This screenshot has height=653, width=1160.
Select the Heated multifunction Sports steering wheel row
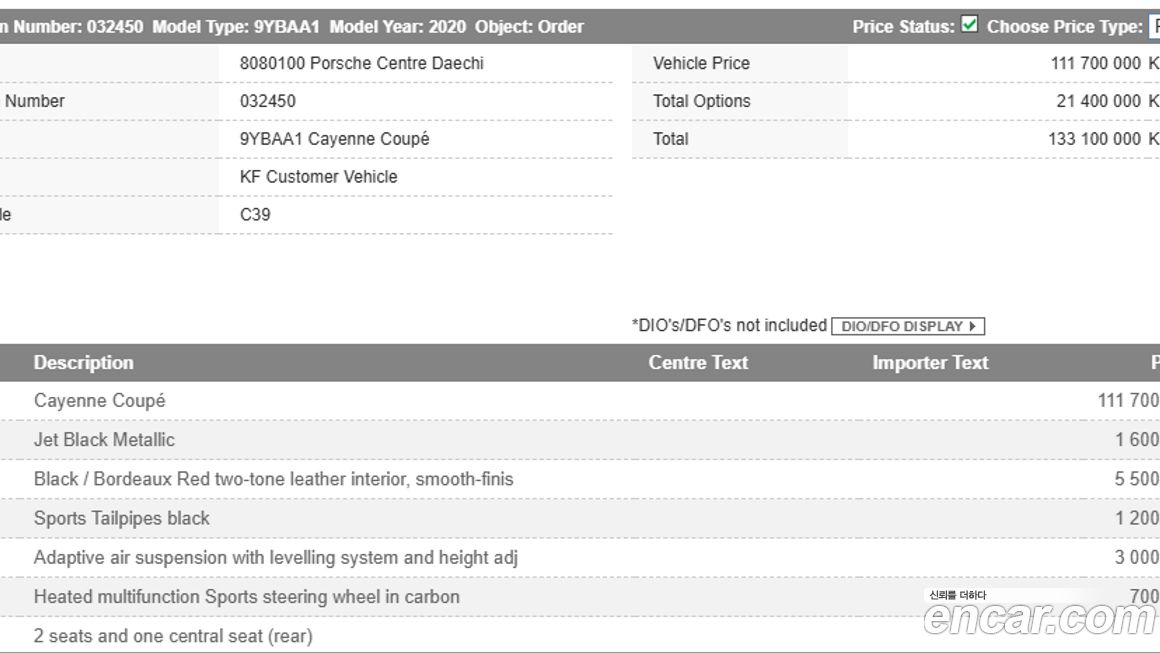click(247, 597)
